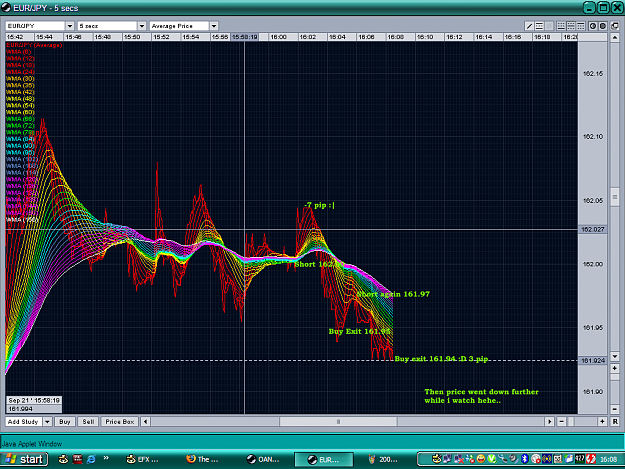Click the WMA (60) legend entry
Screen dimensions: 625x469
(20, 112)
